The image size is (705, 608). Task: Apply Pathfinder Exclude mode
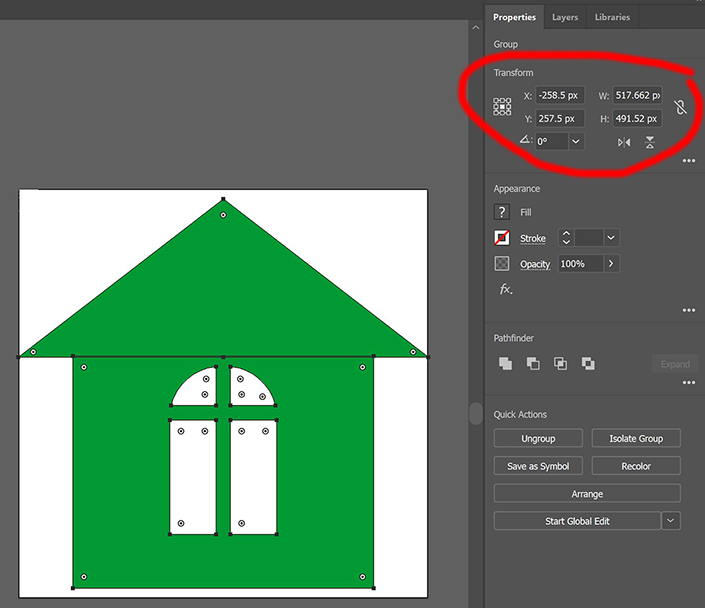588,364
